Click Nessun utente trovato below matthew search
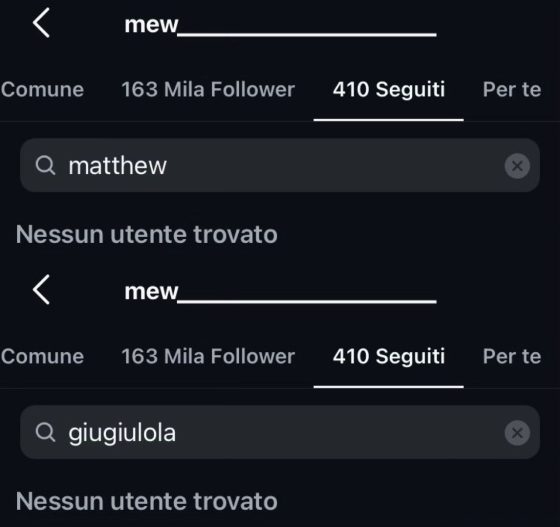Viewport: 560px width, 527px height. click(x=146, y=235)
